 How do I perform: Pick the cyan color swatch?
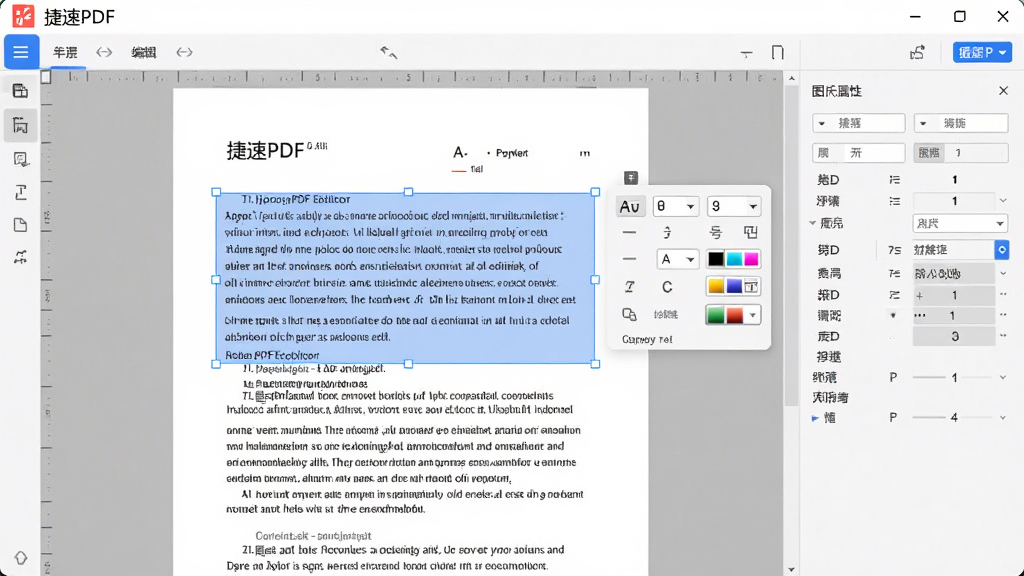tap(734, 259)
